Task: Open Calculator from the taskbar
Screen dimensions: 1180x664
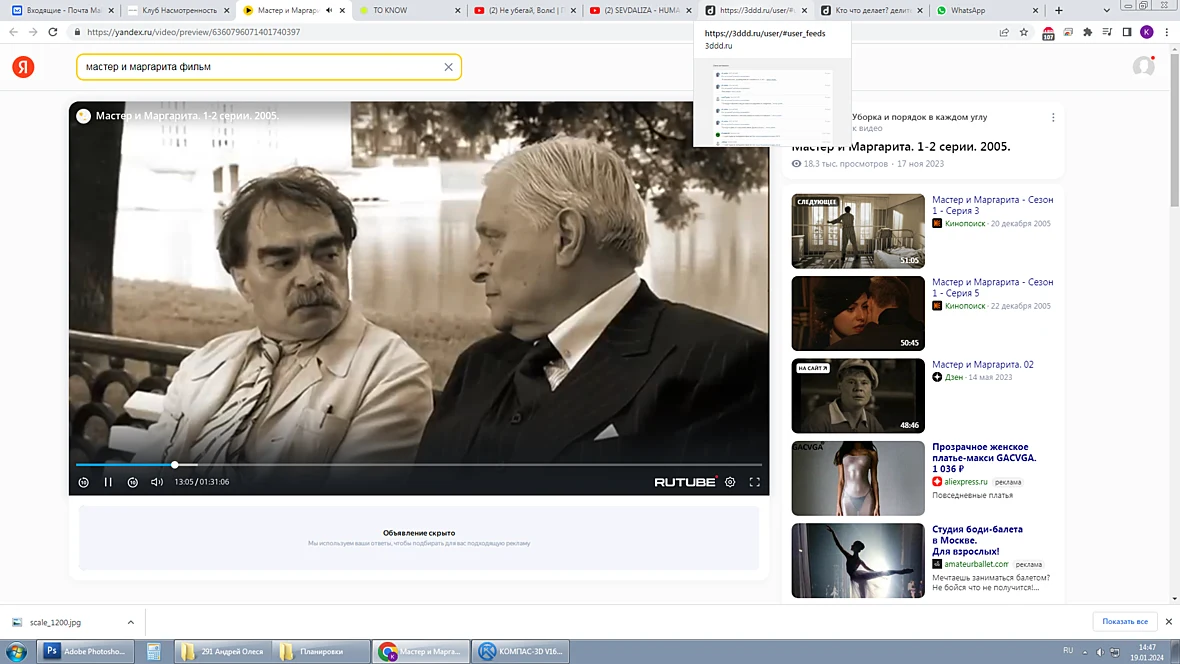Action: click(154, 651)
